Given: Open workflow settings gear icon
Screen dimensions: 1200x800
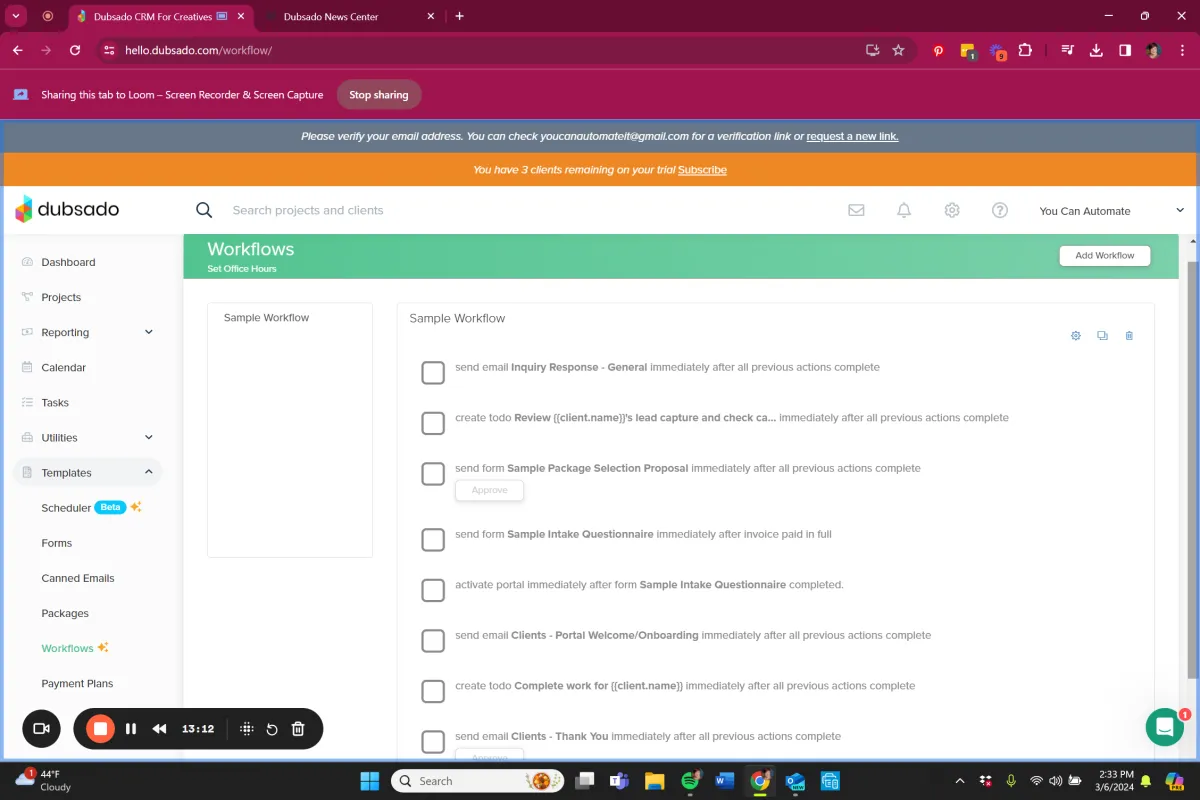Looking at the screenshot, I should coord(1076,336).
